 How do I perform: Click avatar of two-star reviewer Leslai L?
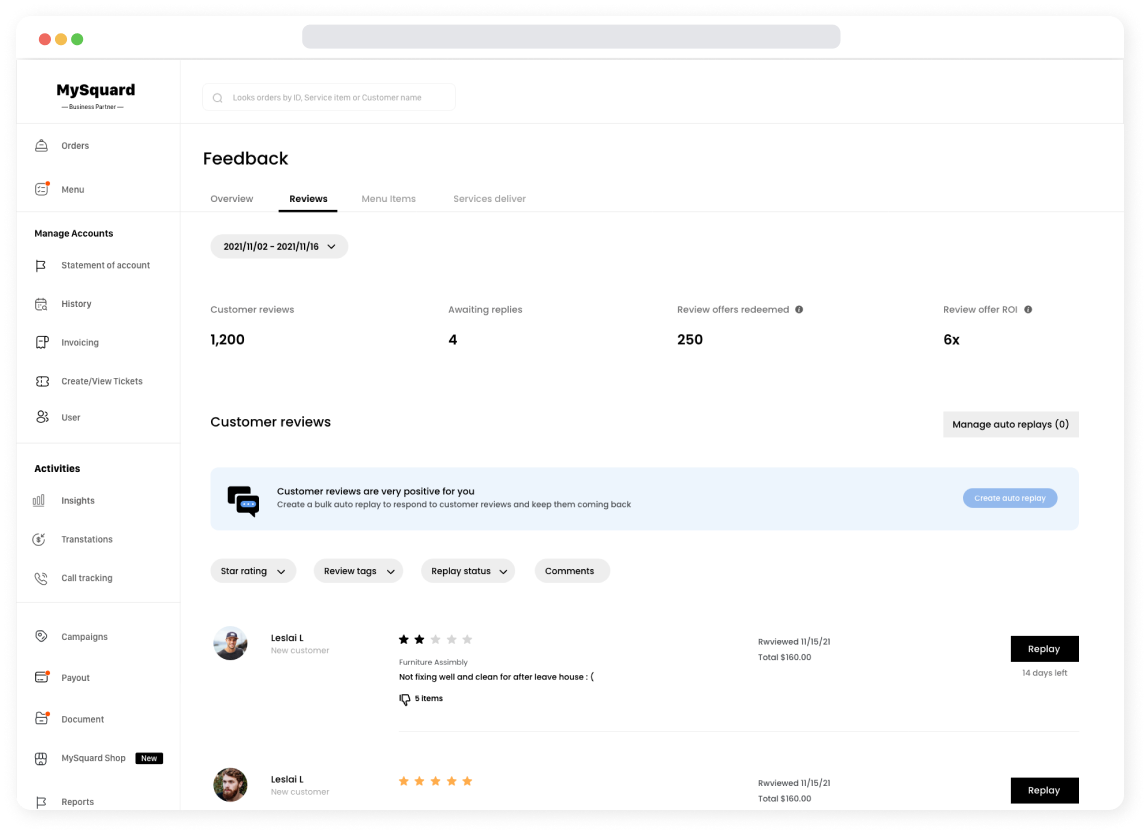pyautogui.click(x=230, y=644)
